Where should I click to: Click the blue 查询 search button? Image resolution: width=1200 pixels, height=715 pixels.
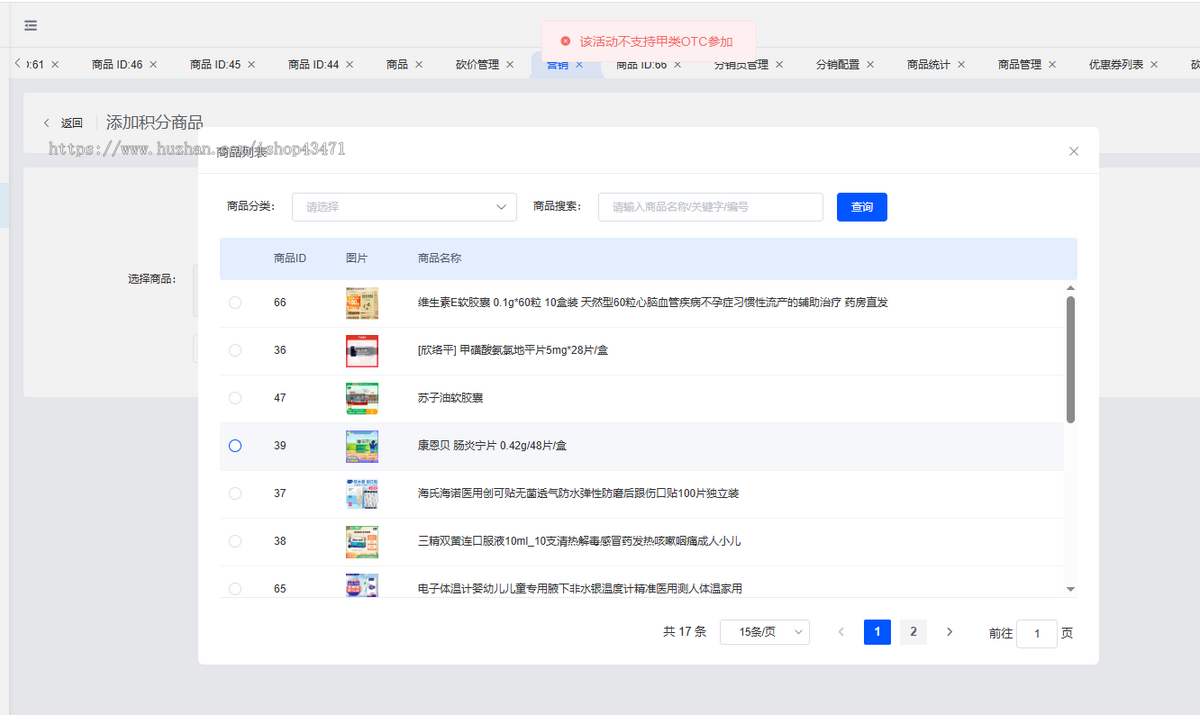point(862,207)
